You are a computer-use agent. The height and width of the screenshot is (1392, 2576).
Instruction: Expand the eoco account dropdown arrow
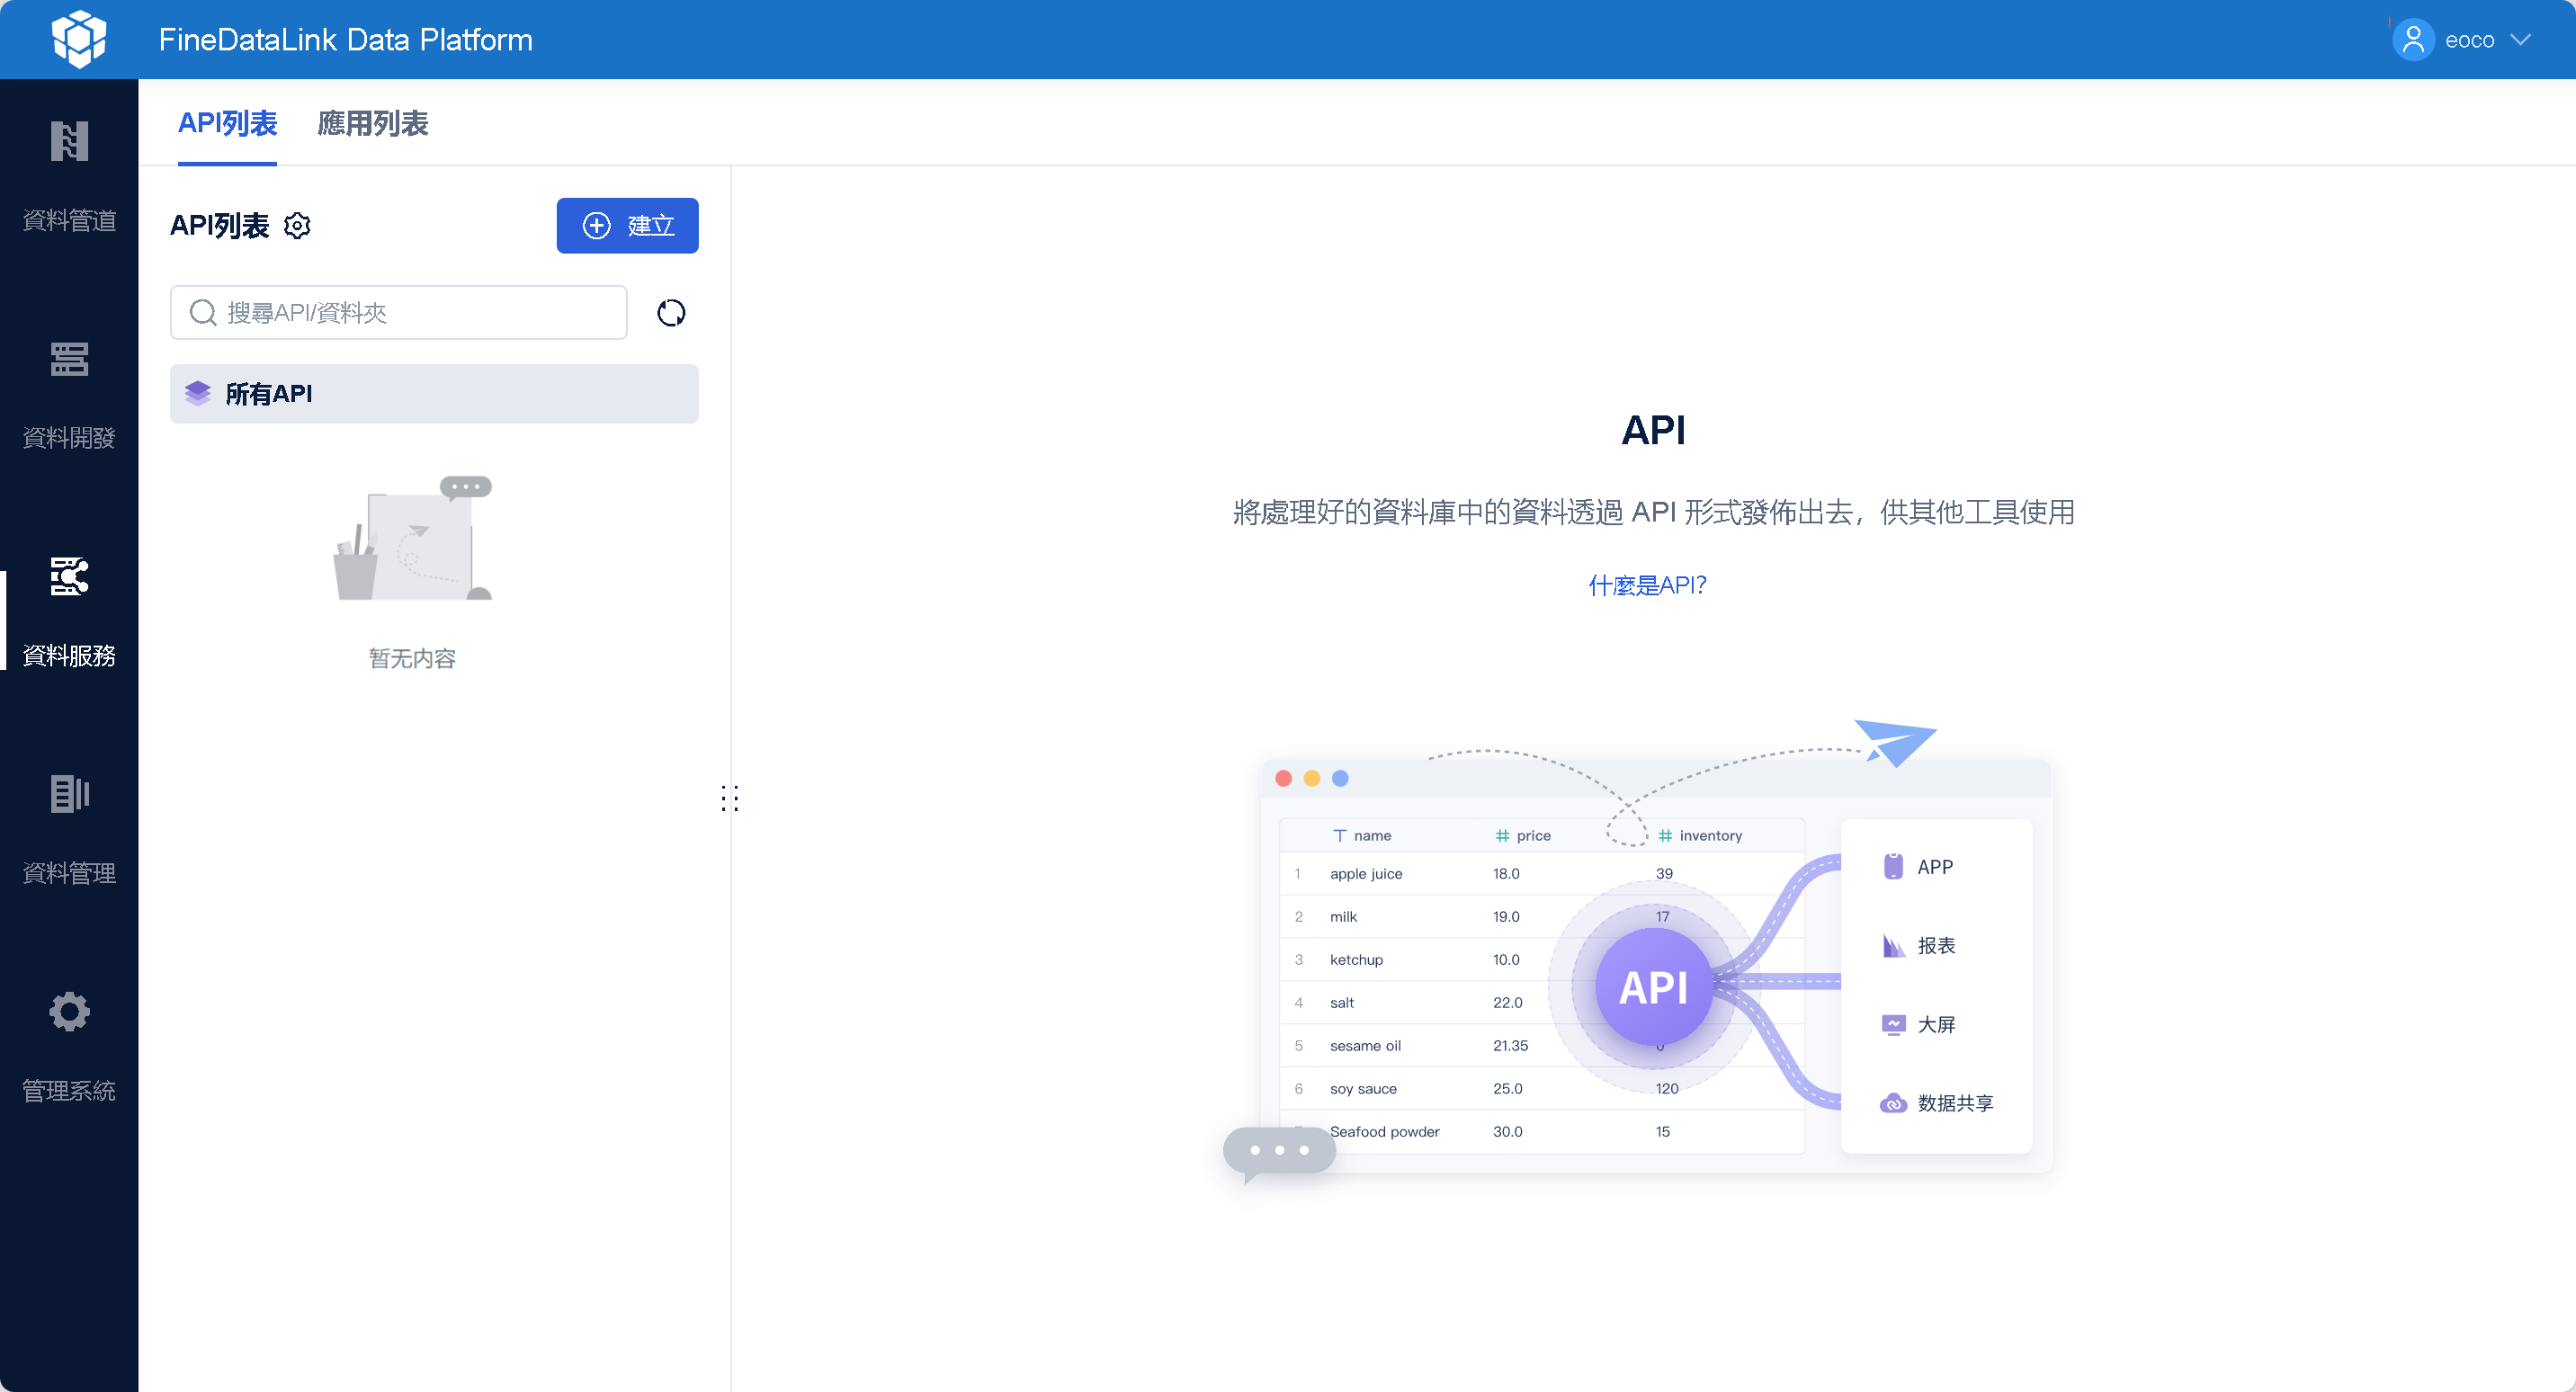[2521, 40]
